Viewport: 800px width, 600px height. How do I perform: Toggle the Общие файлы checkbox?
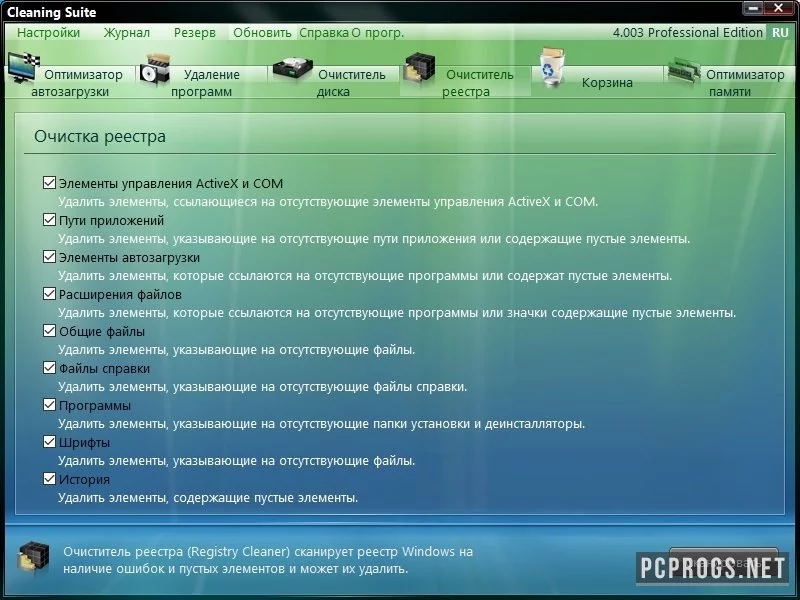[x=49, y=331]
